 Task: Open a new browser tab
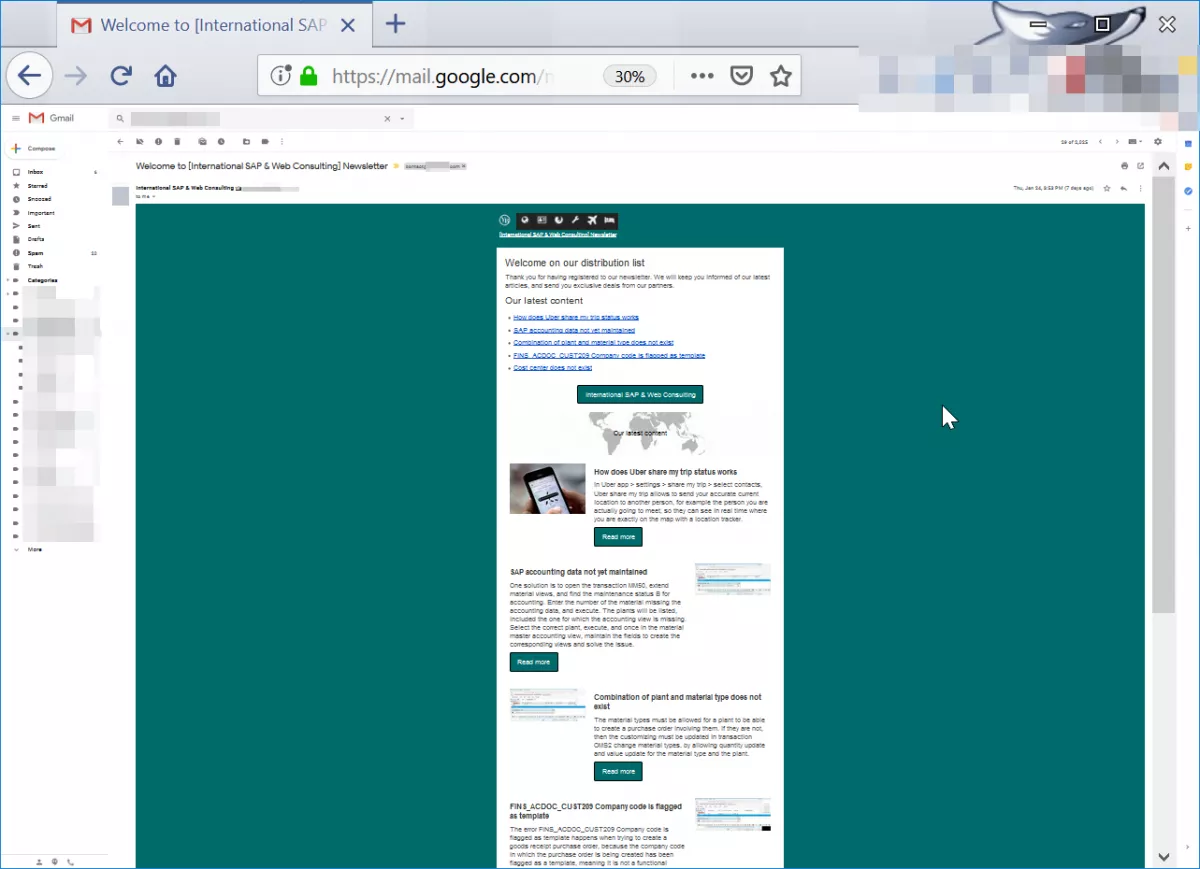click(x=396, y=24)
